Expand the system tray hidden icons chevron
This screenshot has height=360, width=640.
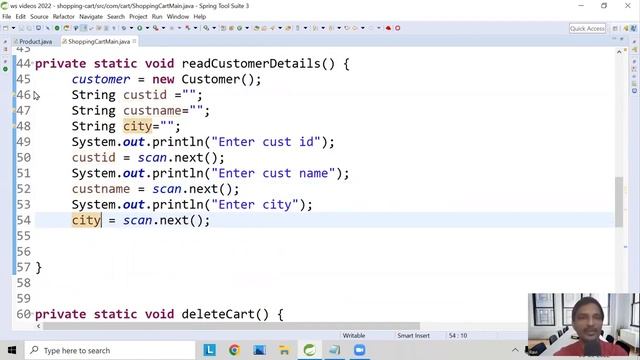click(x=515, y=350)
